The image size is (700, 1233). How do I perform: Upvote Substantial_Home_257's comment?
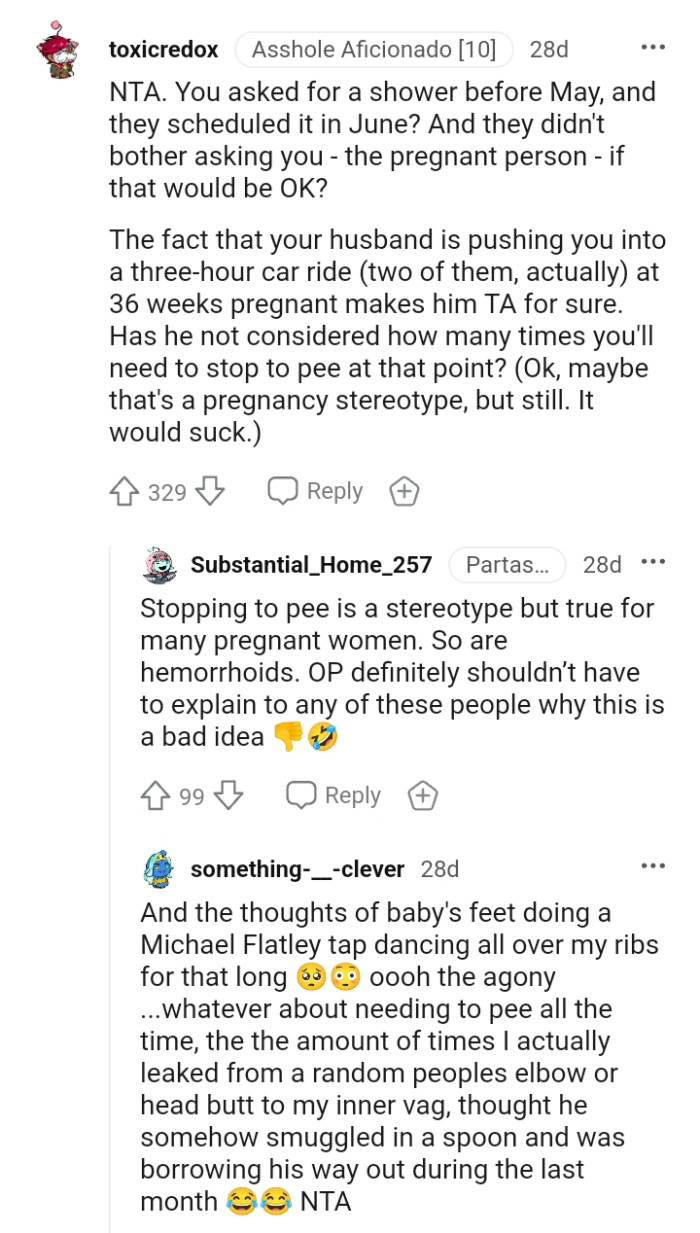point(155,795)
